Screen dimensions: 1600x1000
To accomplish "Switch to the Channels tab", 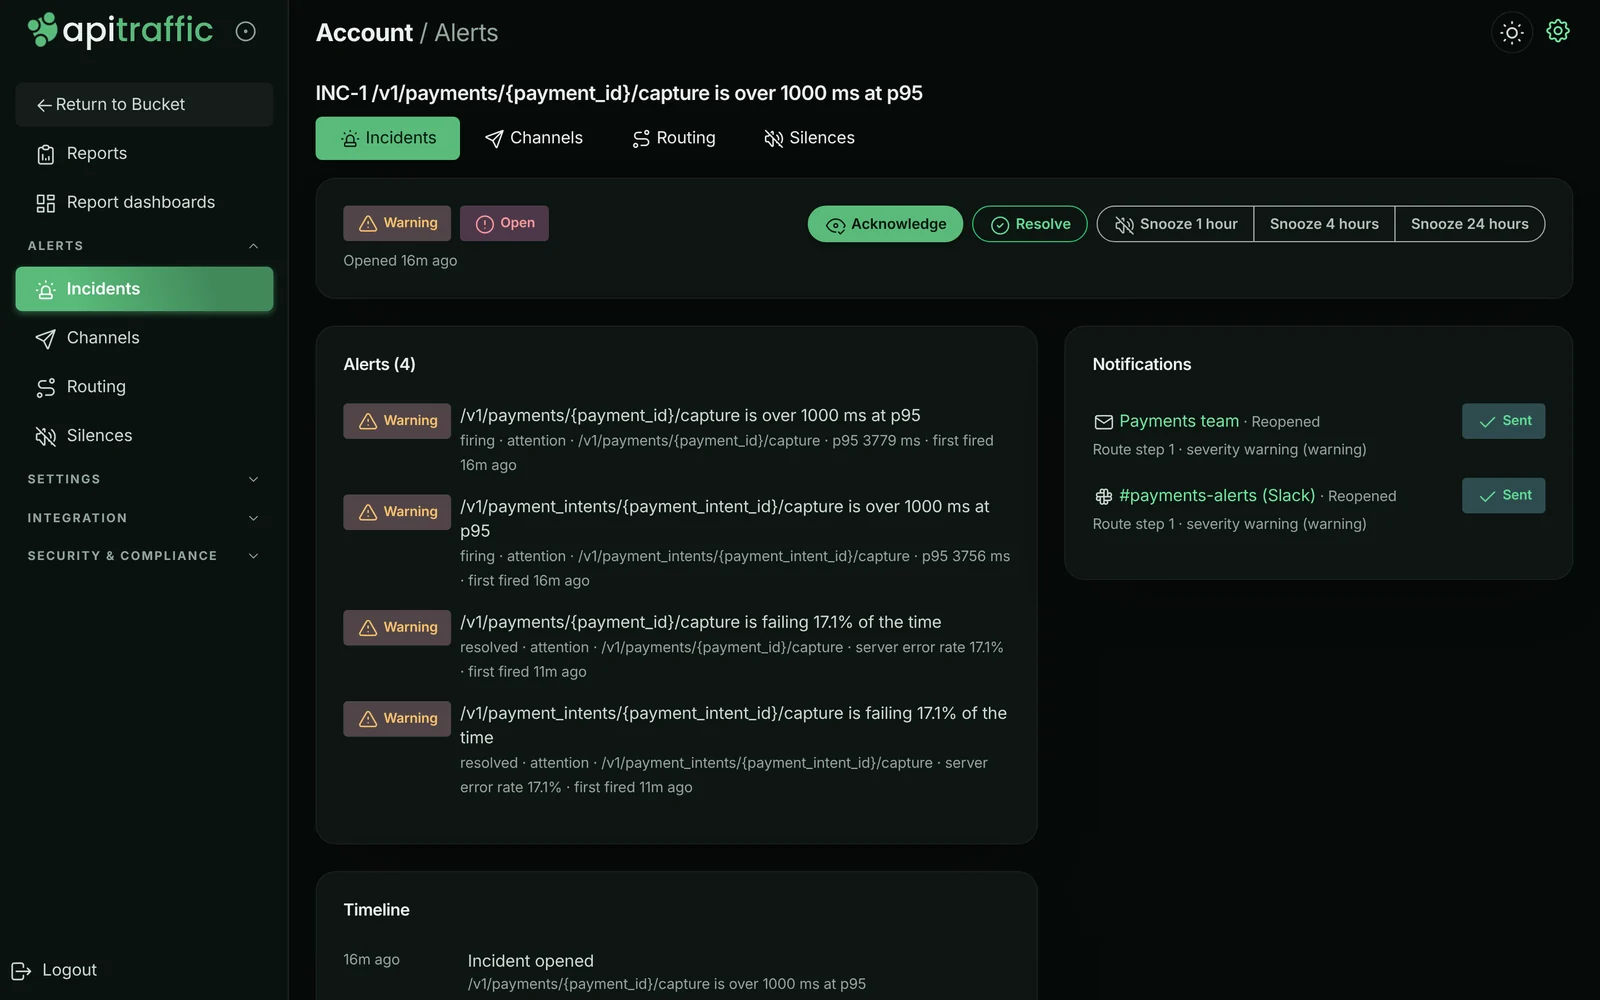I will point(533,138).
